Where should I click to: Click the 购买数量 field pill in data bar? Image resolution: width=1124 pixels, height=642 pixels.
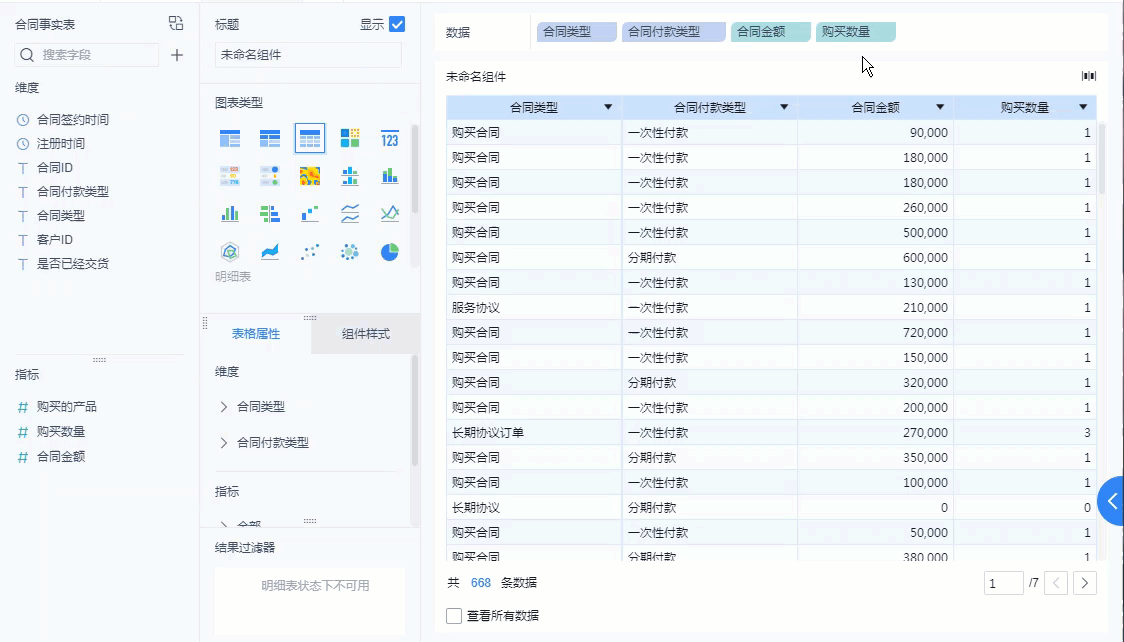855,32
